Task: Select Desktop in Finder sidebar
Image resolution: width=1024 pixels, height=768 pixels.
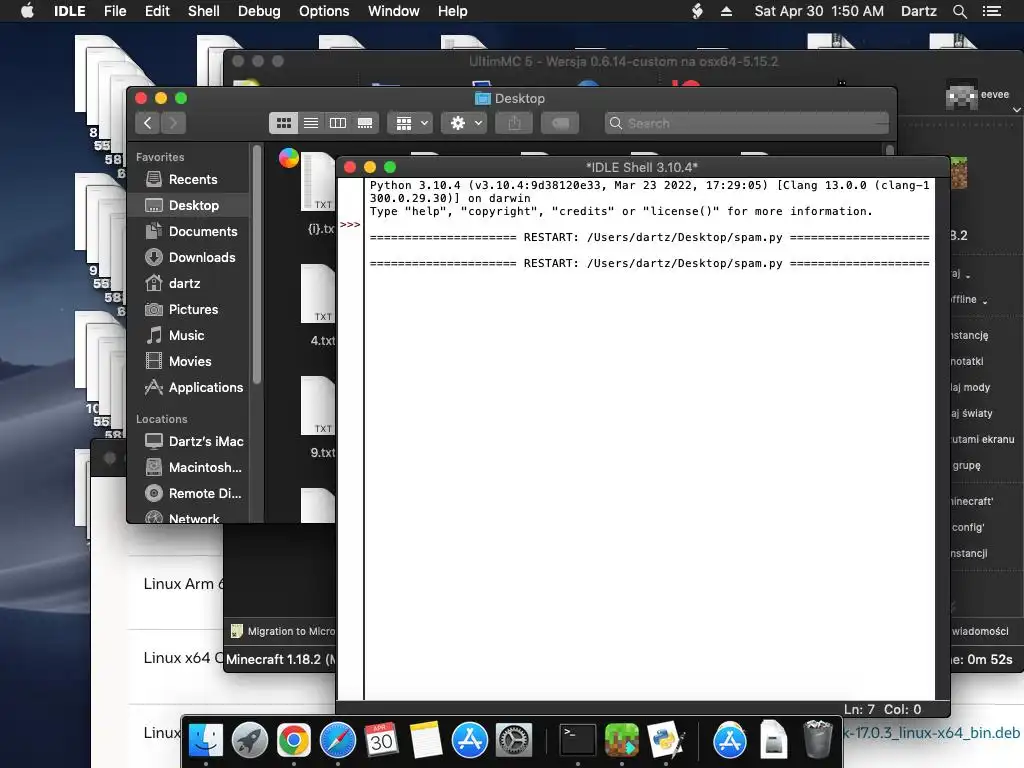Action: (x=188, y=205)
